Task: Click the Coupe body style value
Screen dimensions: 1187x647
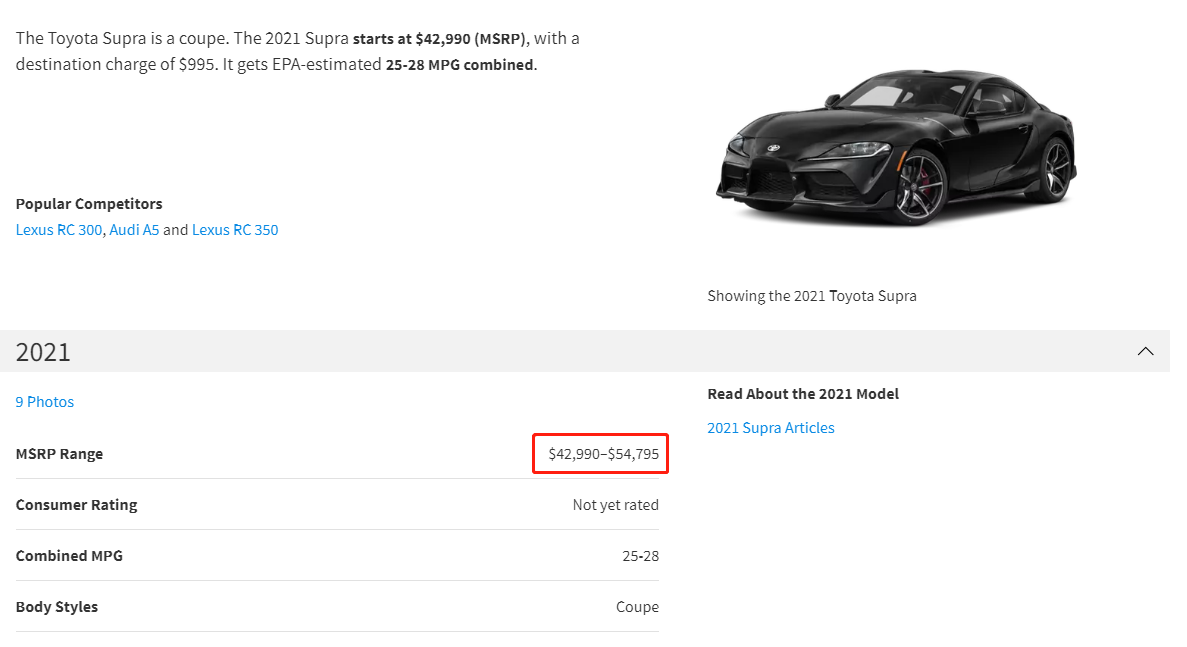Action: click(x=637, y=607)
